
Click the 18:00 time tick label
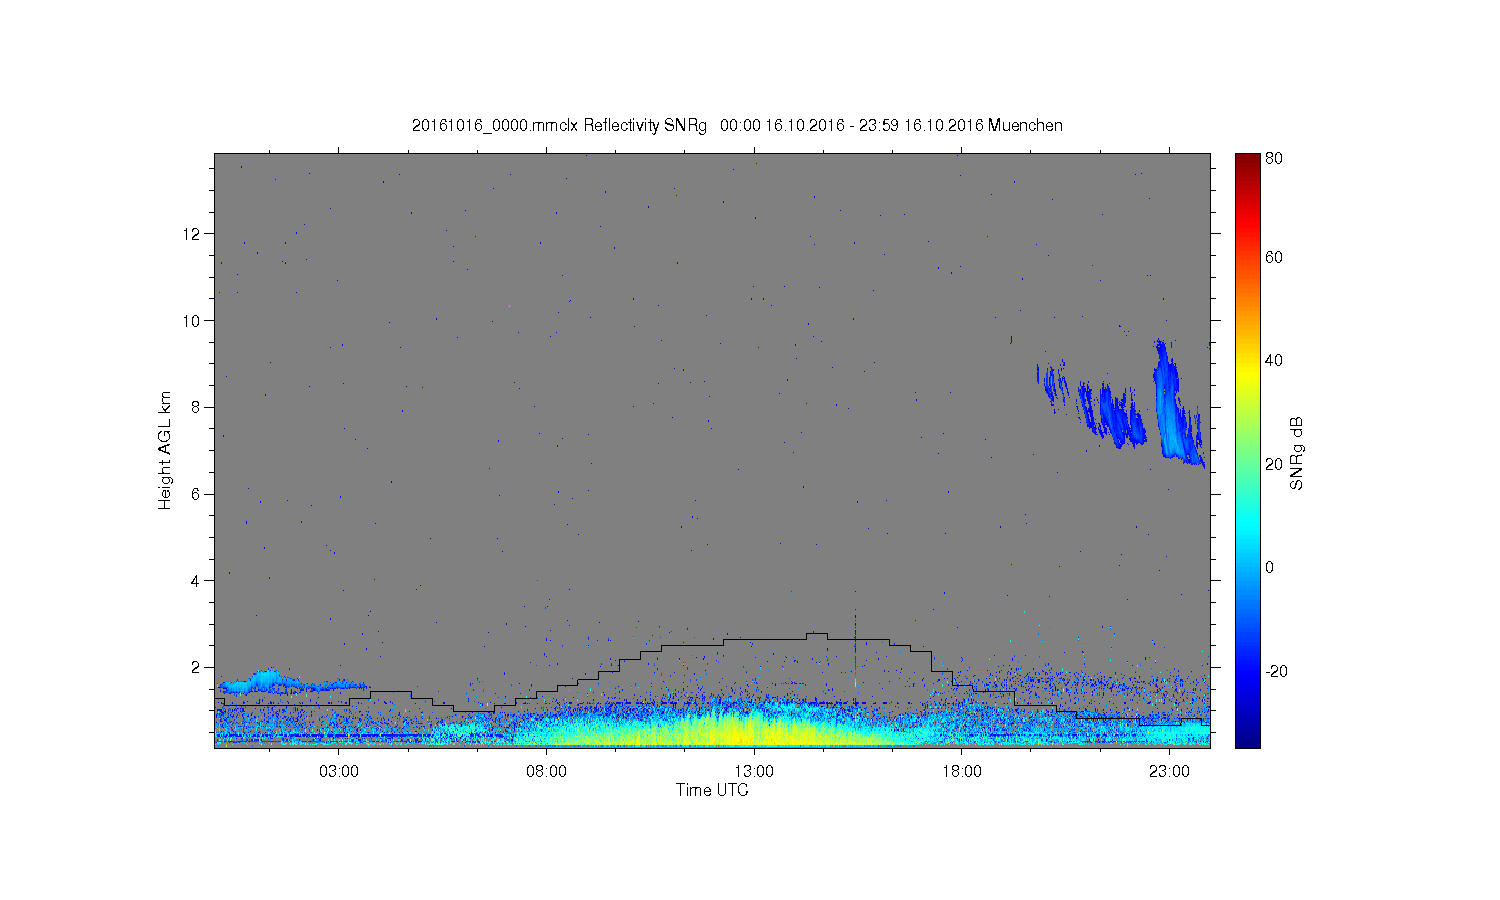tap(961, 772)
